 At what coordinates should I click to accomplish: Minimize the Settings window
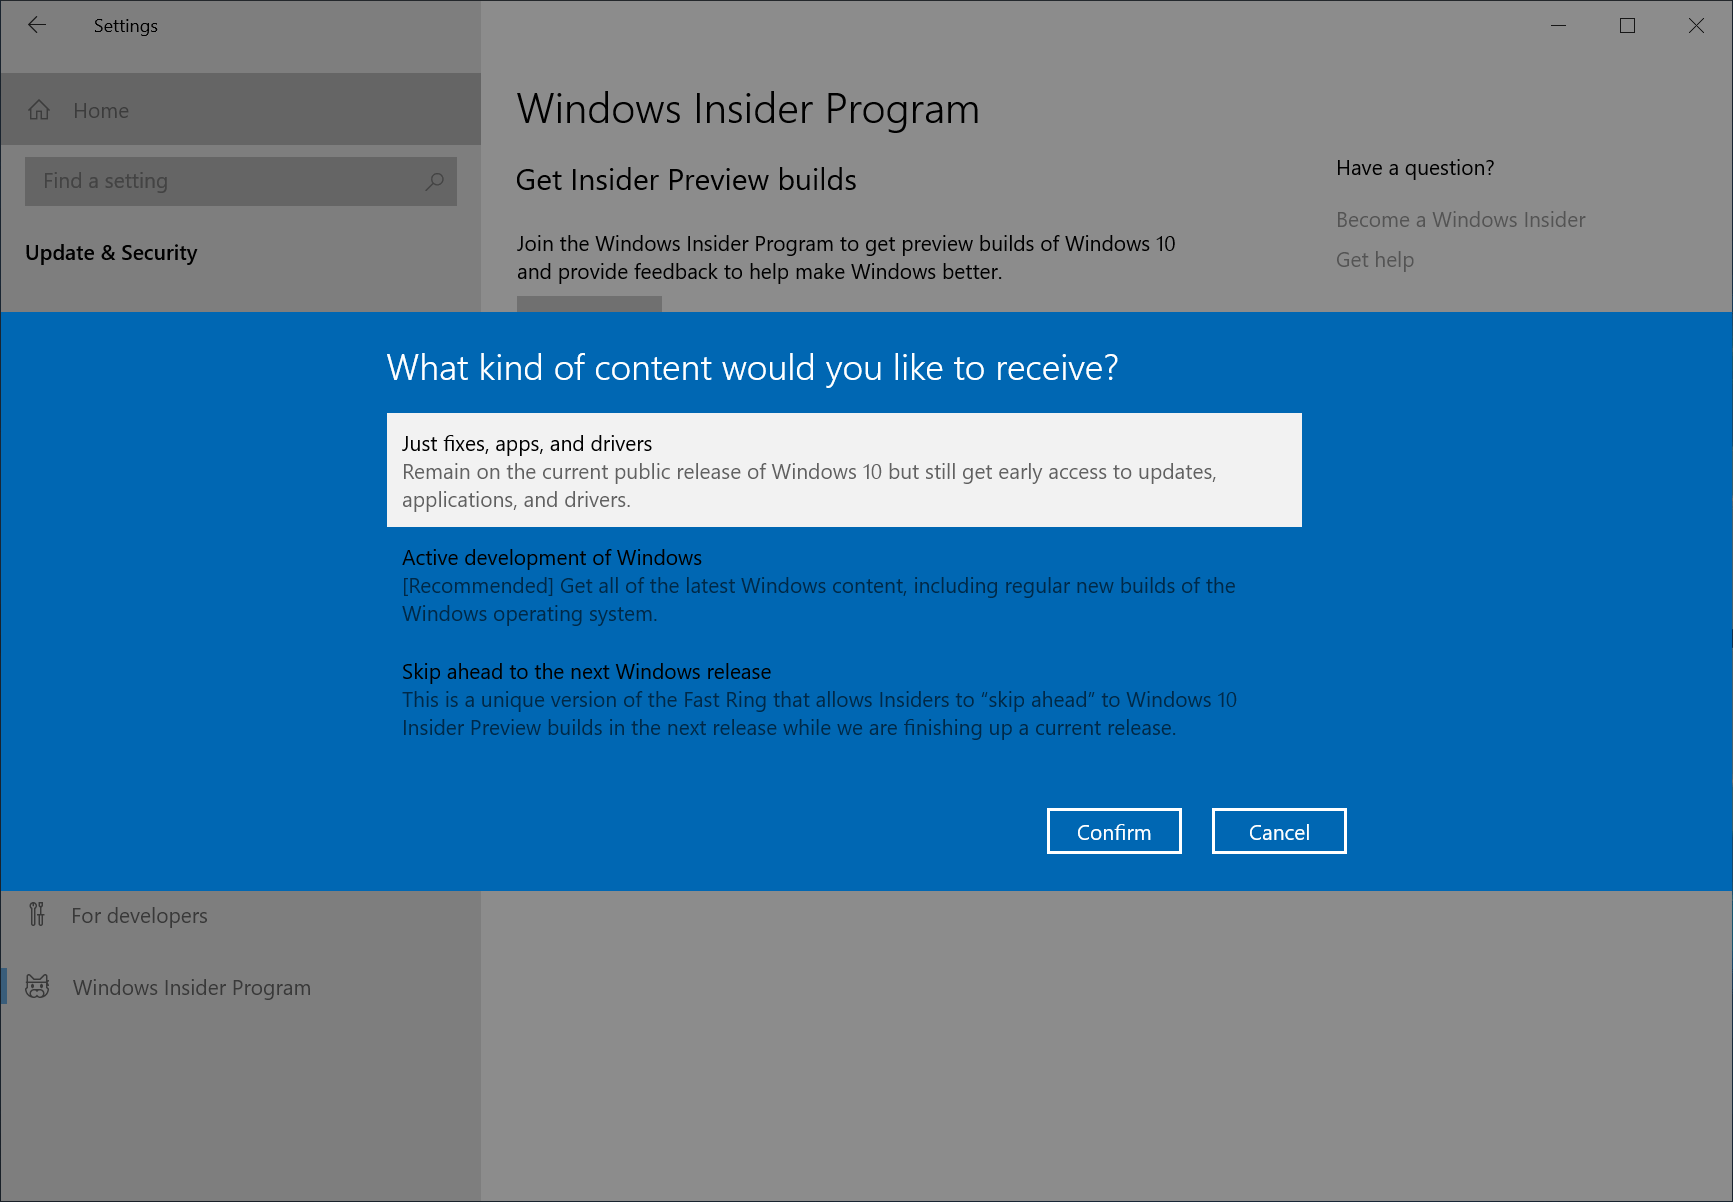click(1557, 25)
